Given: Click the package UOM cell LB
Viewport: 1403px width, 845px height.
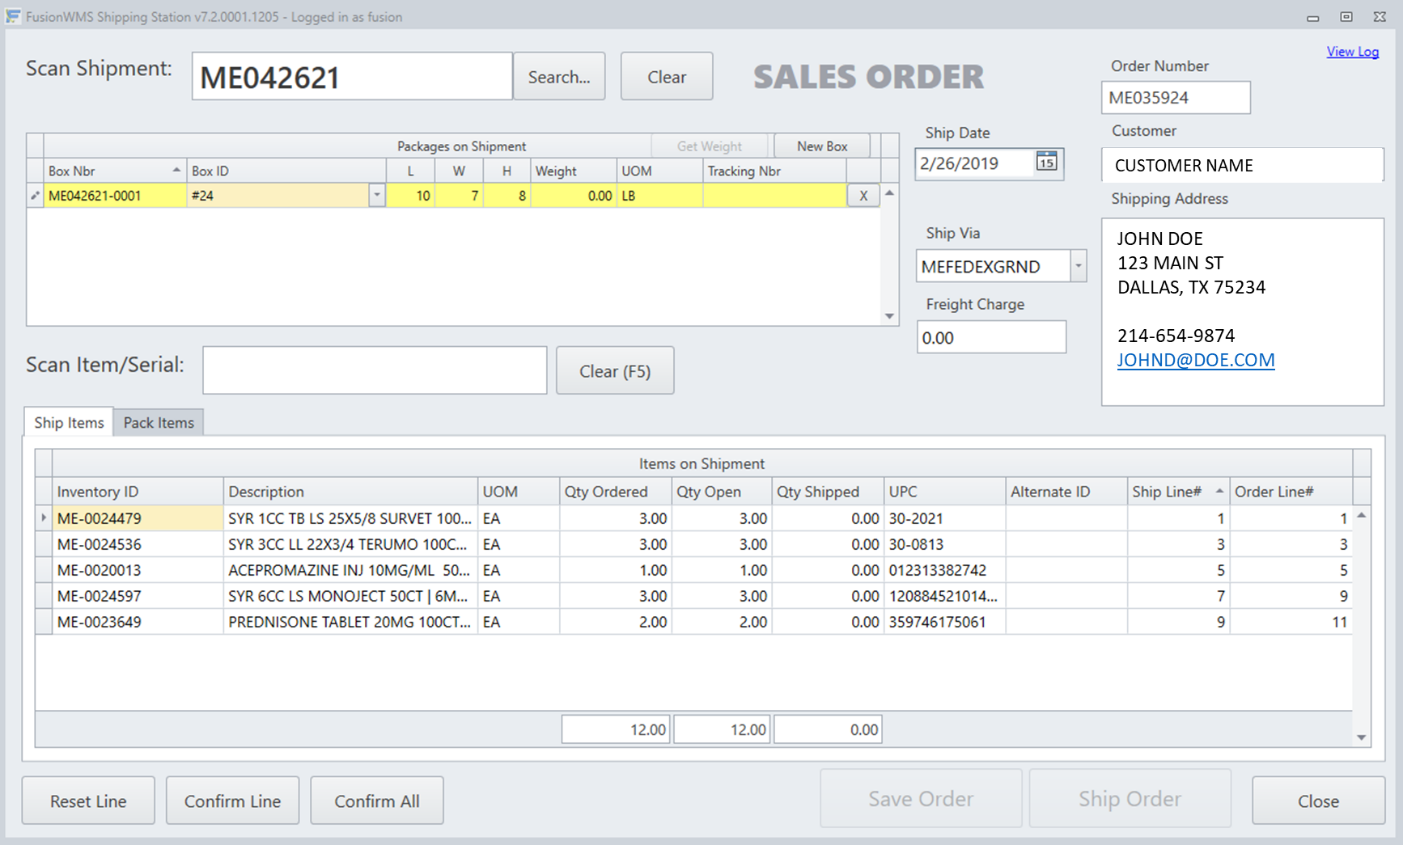Looking at the screenshot, I should (660, 196).
